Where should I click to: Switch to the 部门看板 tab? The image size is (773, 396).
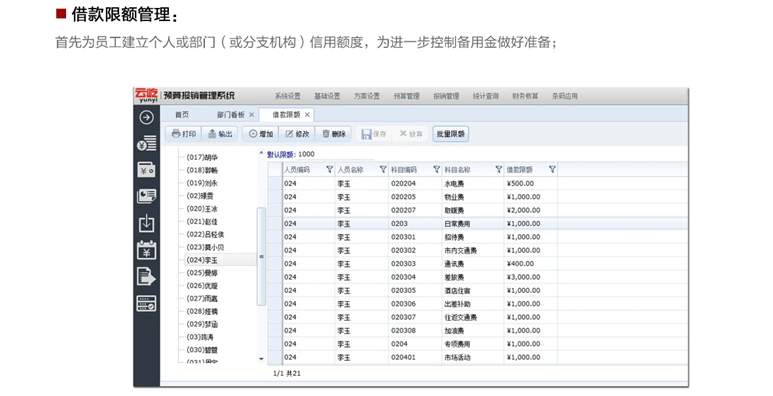(x=231, y=114)
